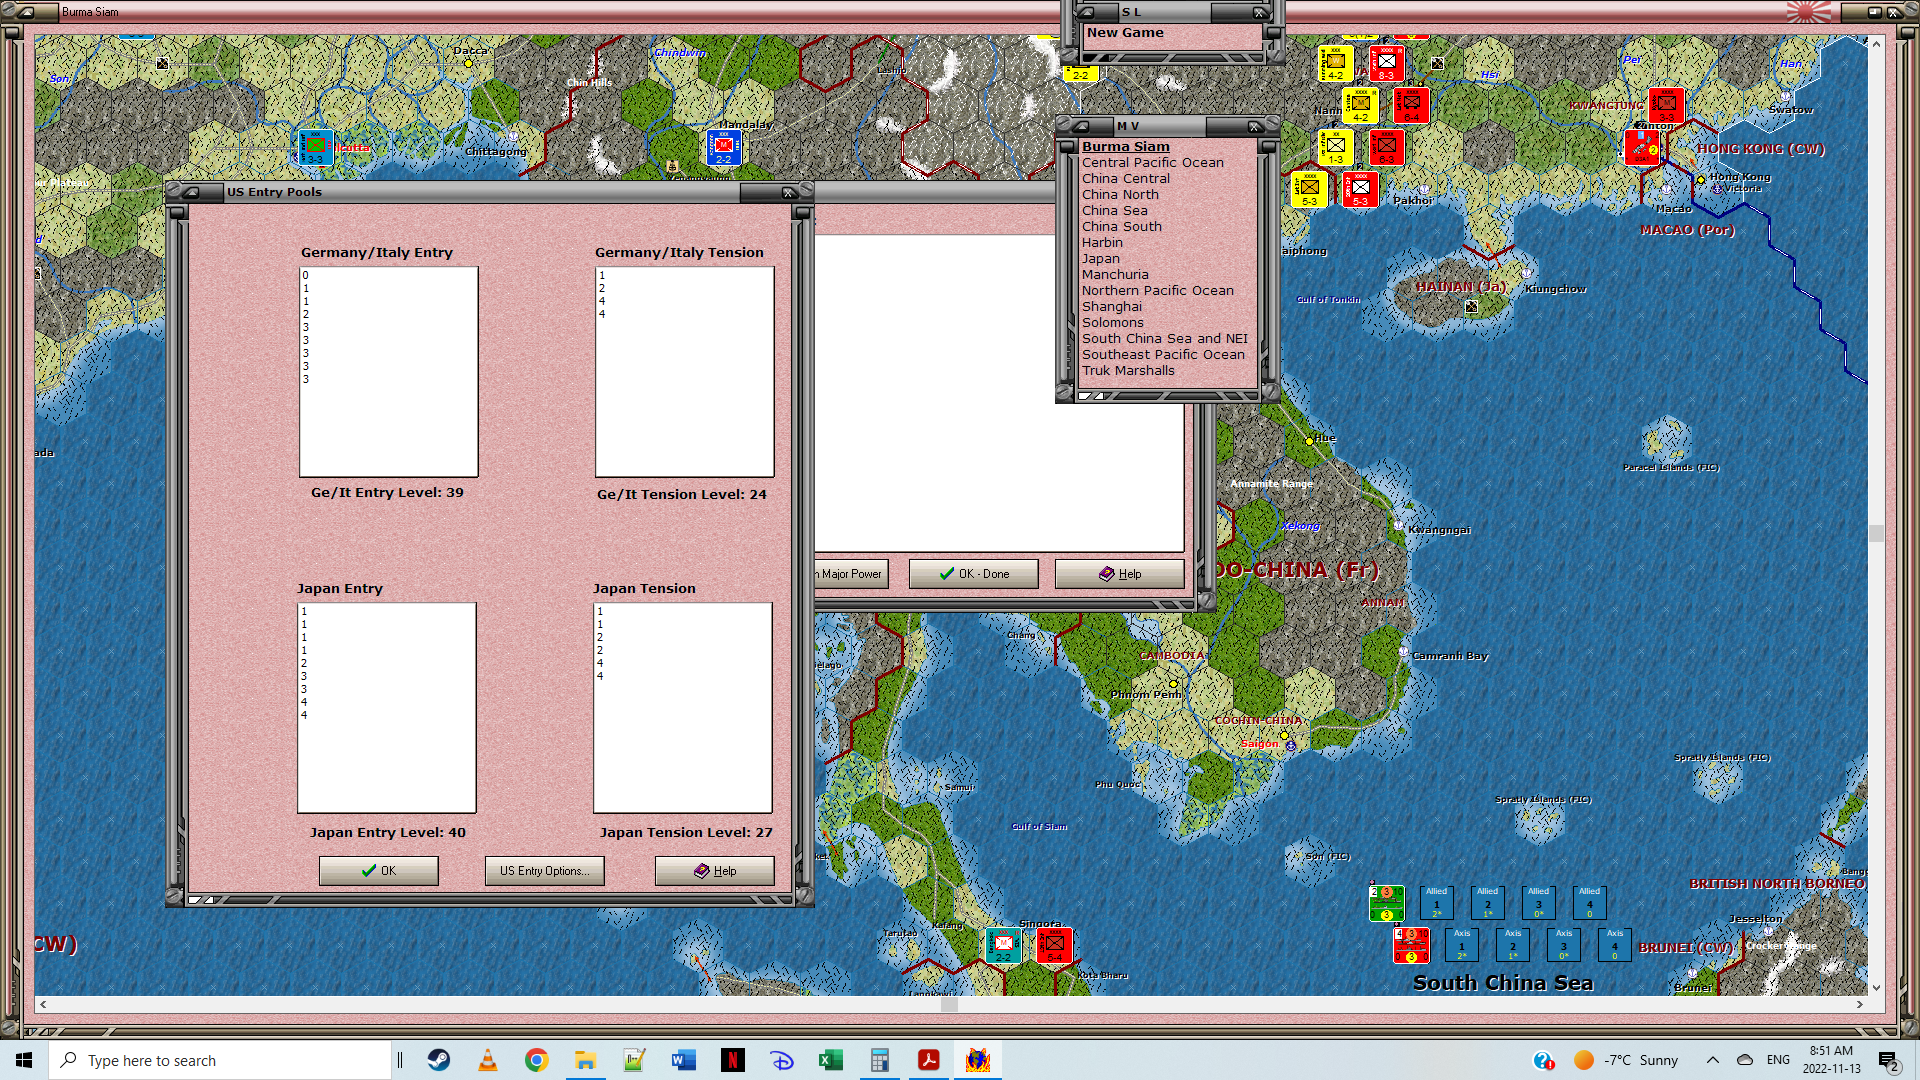Click the red unit at Hong Kong
The width and height of the screenshot is (1920, 1080).
pos(1641,147)
